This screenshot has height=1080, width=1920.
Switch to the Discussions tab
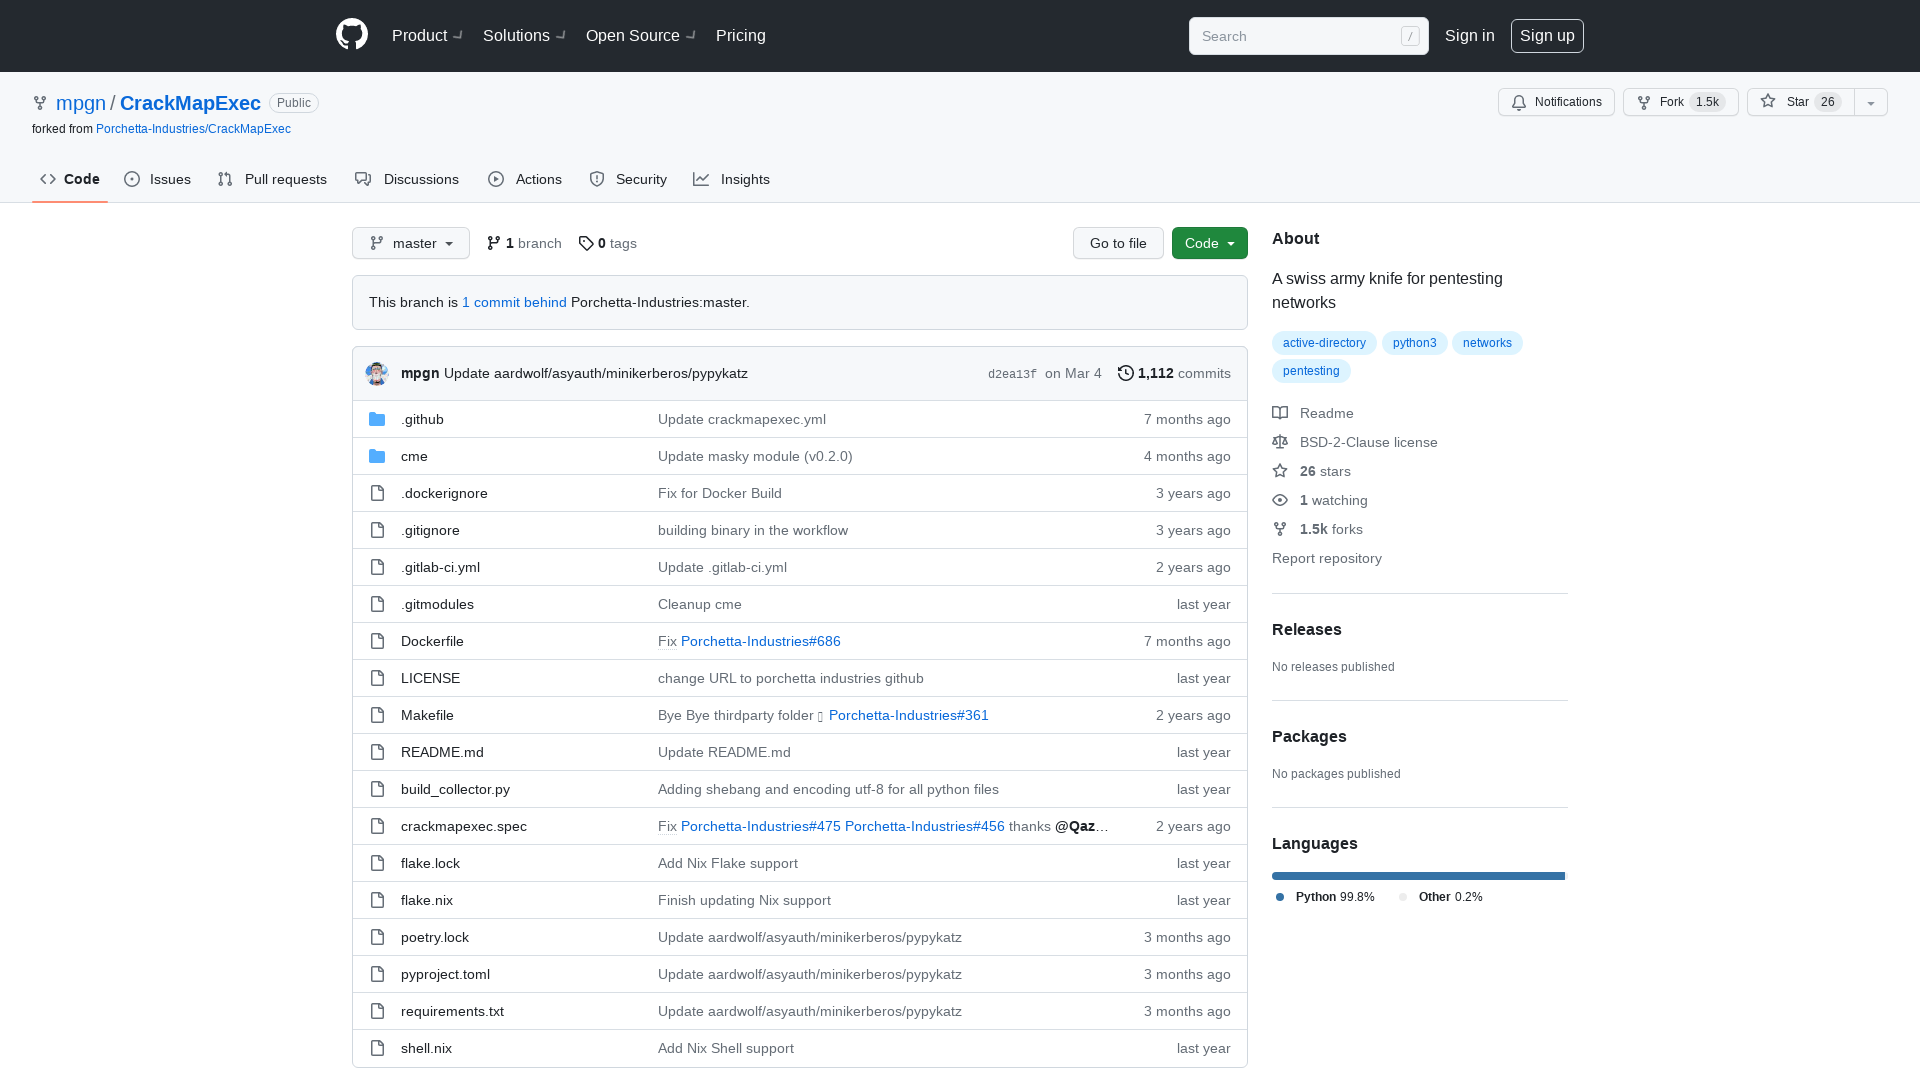[407, 179]
